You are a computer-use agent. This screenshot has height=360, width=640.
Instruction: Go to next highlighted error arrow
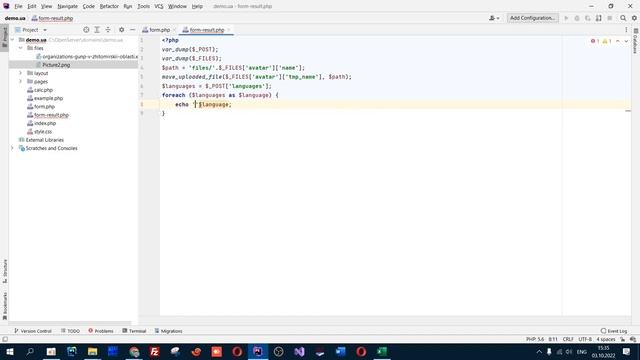point(626,41)
